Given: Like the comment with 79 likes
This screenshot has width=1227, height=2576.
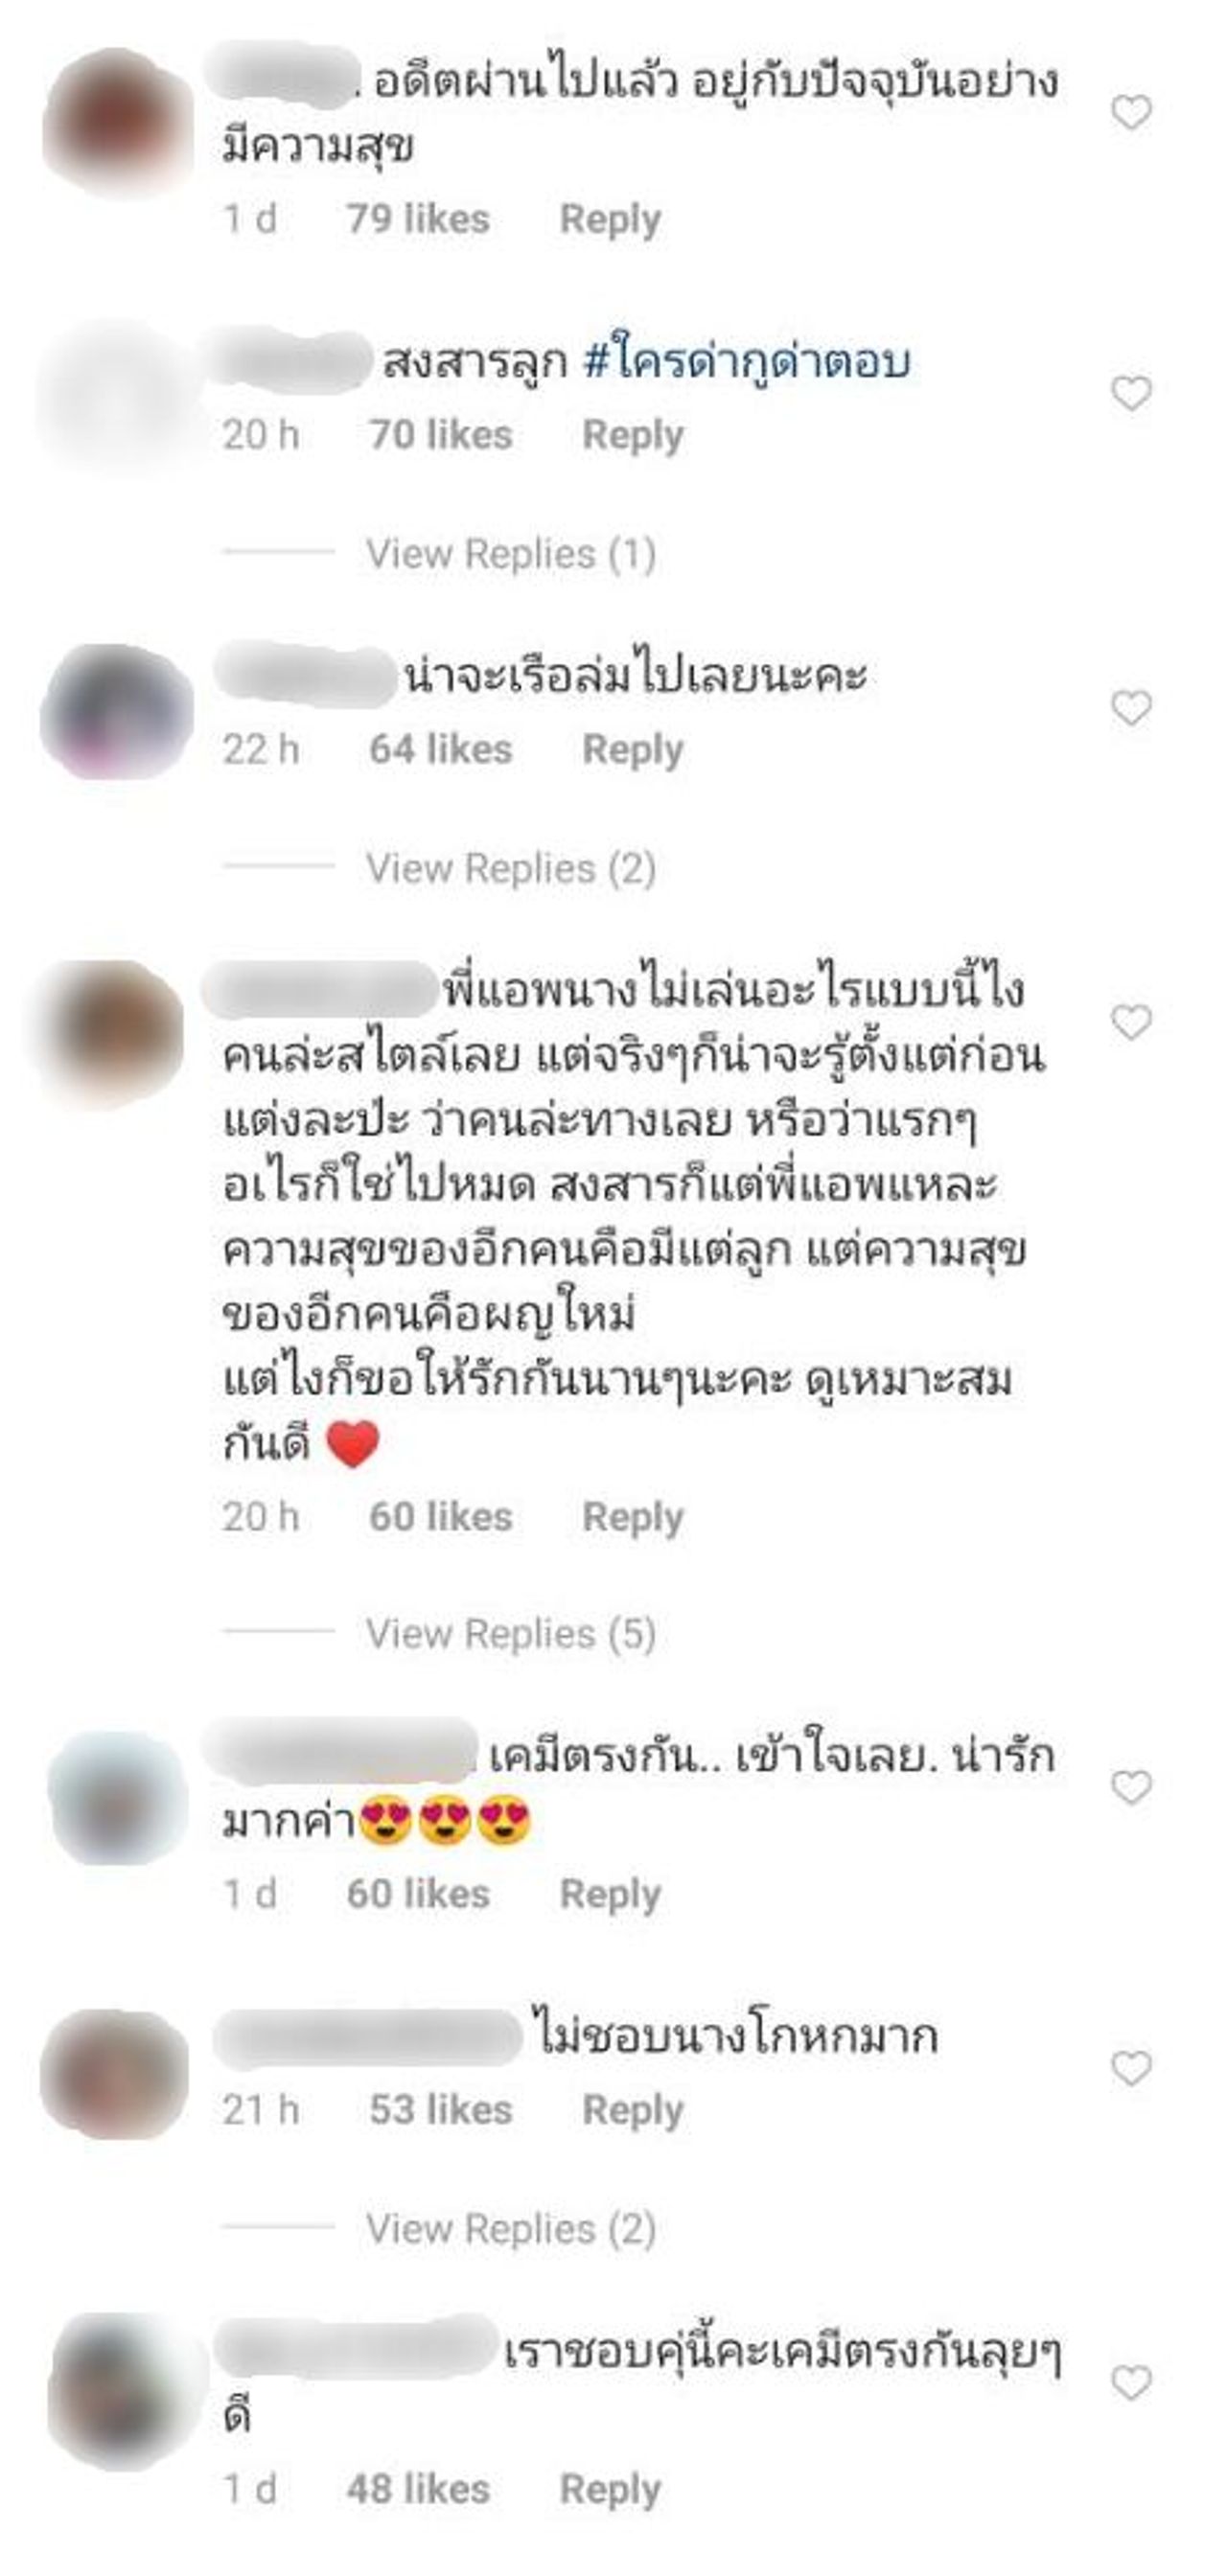Looking at the screenshot, I should tap(1131, 112).
